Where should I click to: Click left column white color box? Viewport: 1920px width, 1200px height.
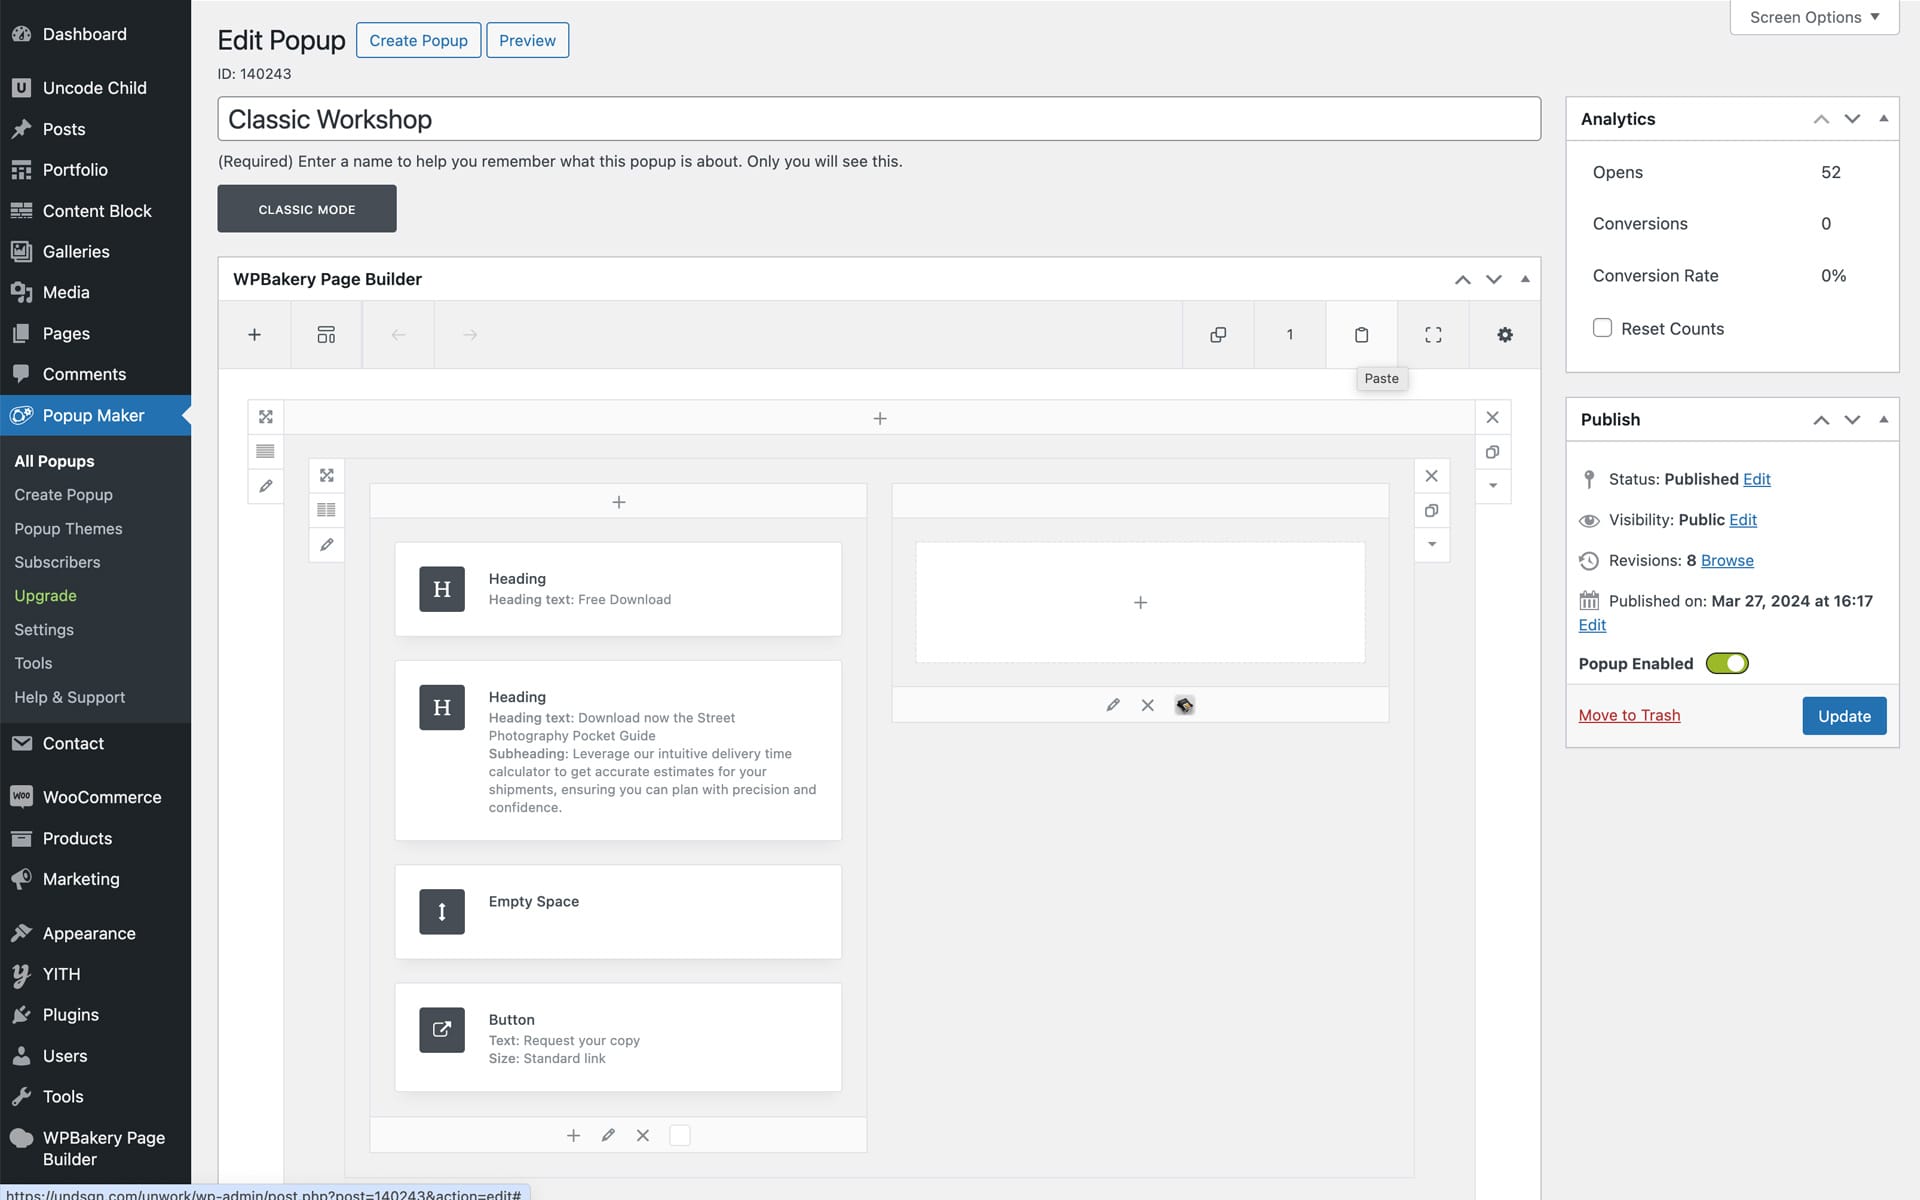(679, 1135)
